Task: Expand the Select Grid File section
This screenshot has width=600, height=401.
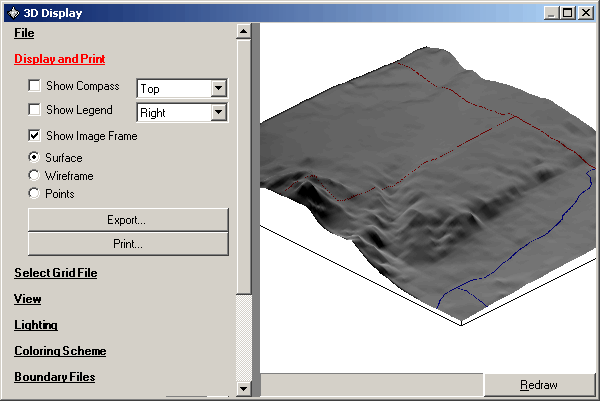Action: pos(56,273)
